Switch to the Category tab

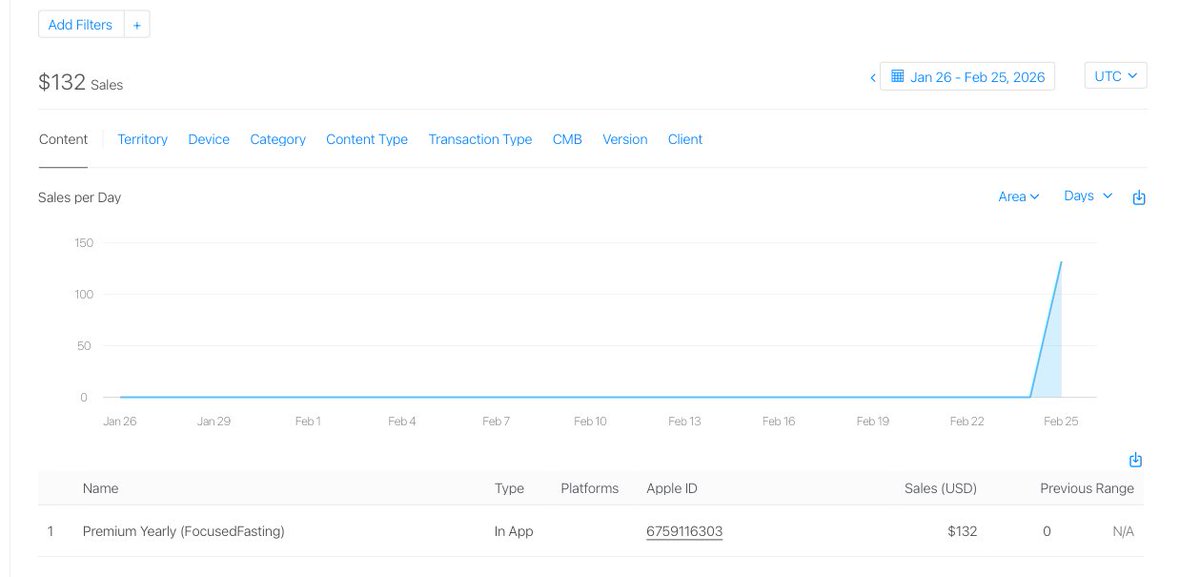278,139
